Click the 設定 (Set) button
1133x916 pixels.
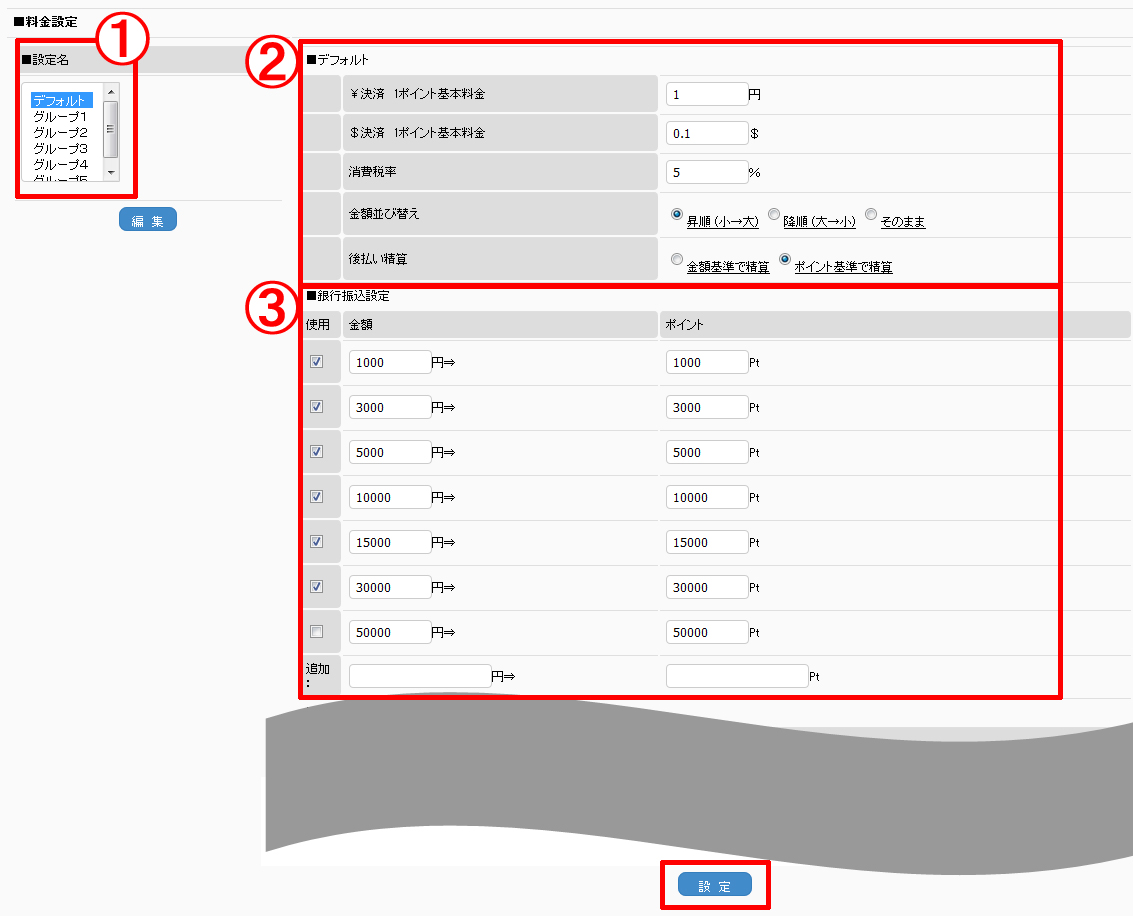[x=714, y=885]
